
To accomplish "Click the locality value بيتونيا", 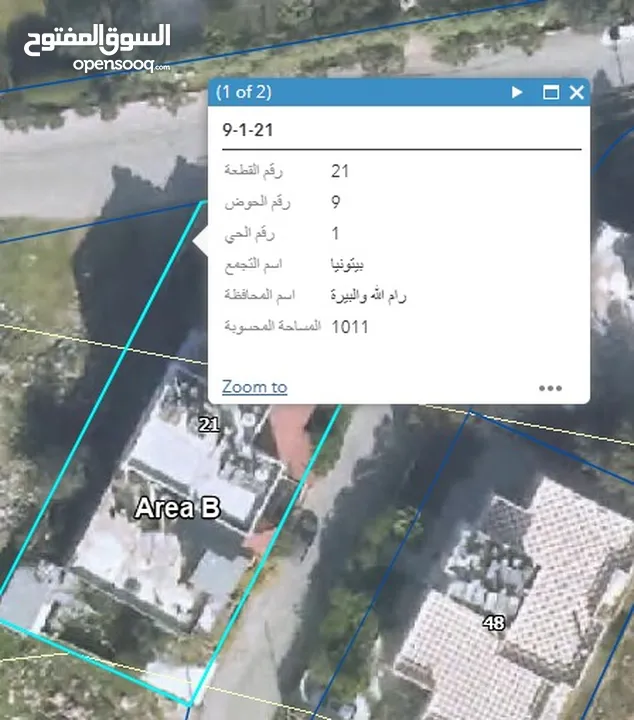I will click(347, 264).
